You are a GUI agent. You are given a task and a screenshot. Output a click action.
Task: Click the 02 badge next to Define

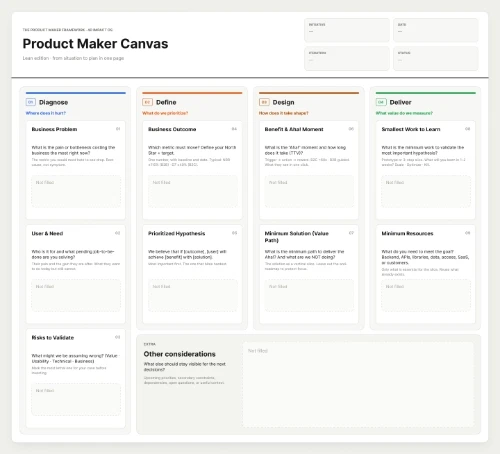pos(147,102)
